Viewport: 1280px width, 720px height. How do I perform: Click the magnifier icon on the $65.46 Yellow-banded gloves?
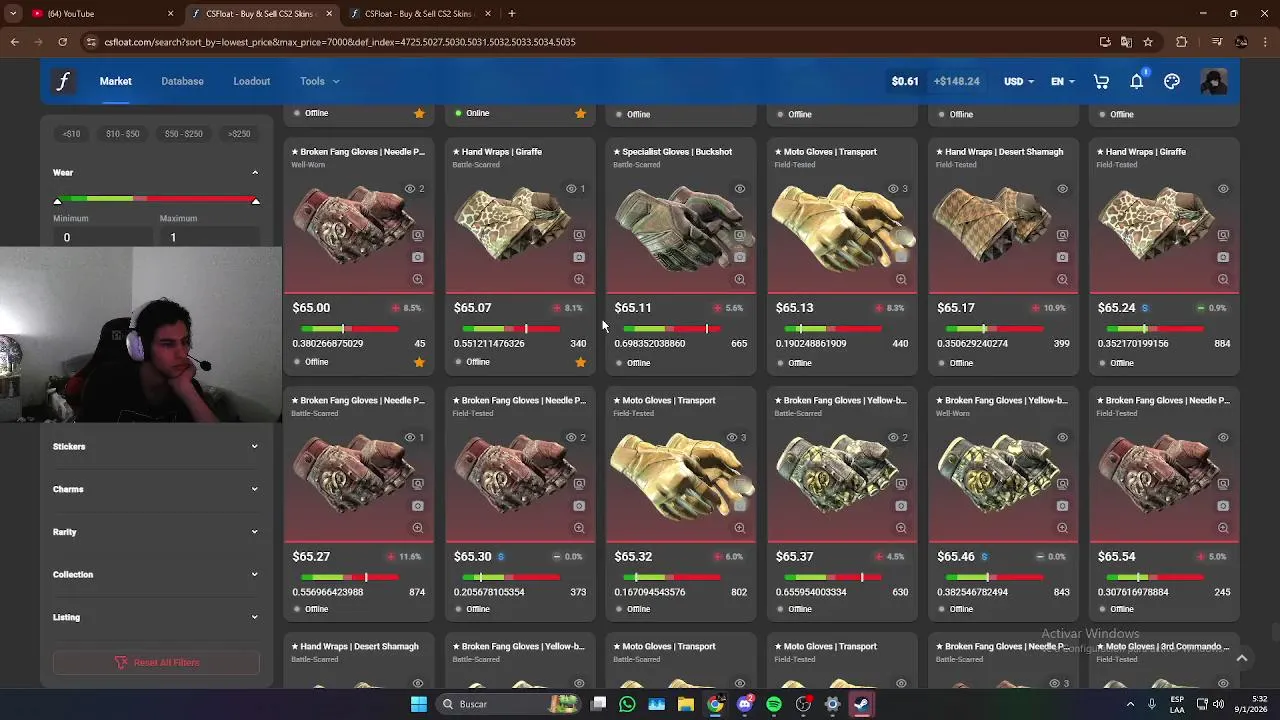pyautogui.click(x=1062, y=528)
